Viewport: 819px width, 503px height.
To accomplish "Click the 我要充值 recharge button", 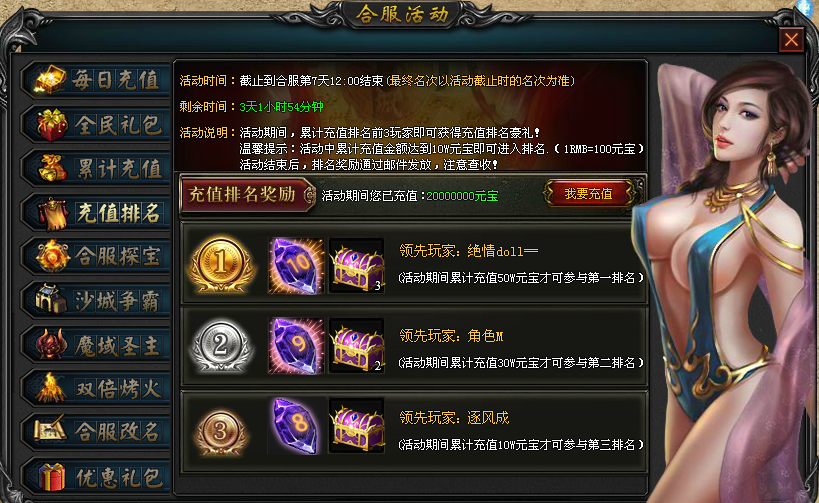I will [x=589, y=194].
